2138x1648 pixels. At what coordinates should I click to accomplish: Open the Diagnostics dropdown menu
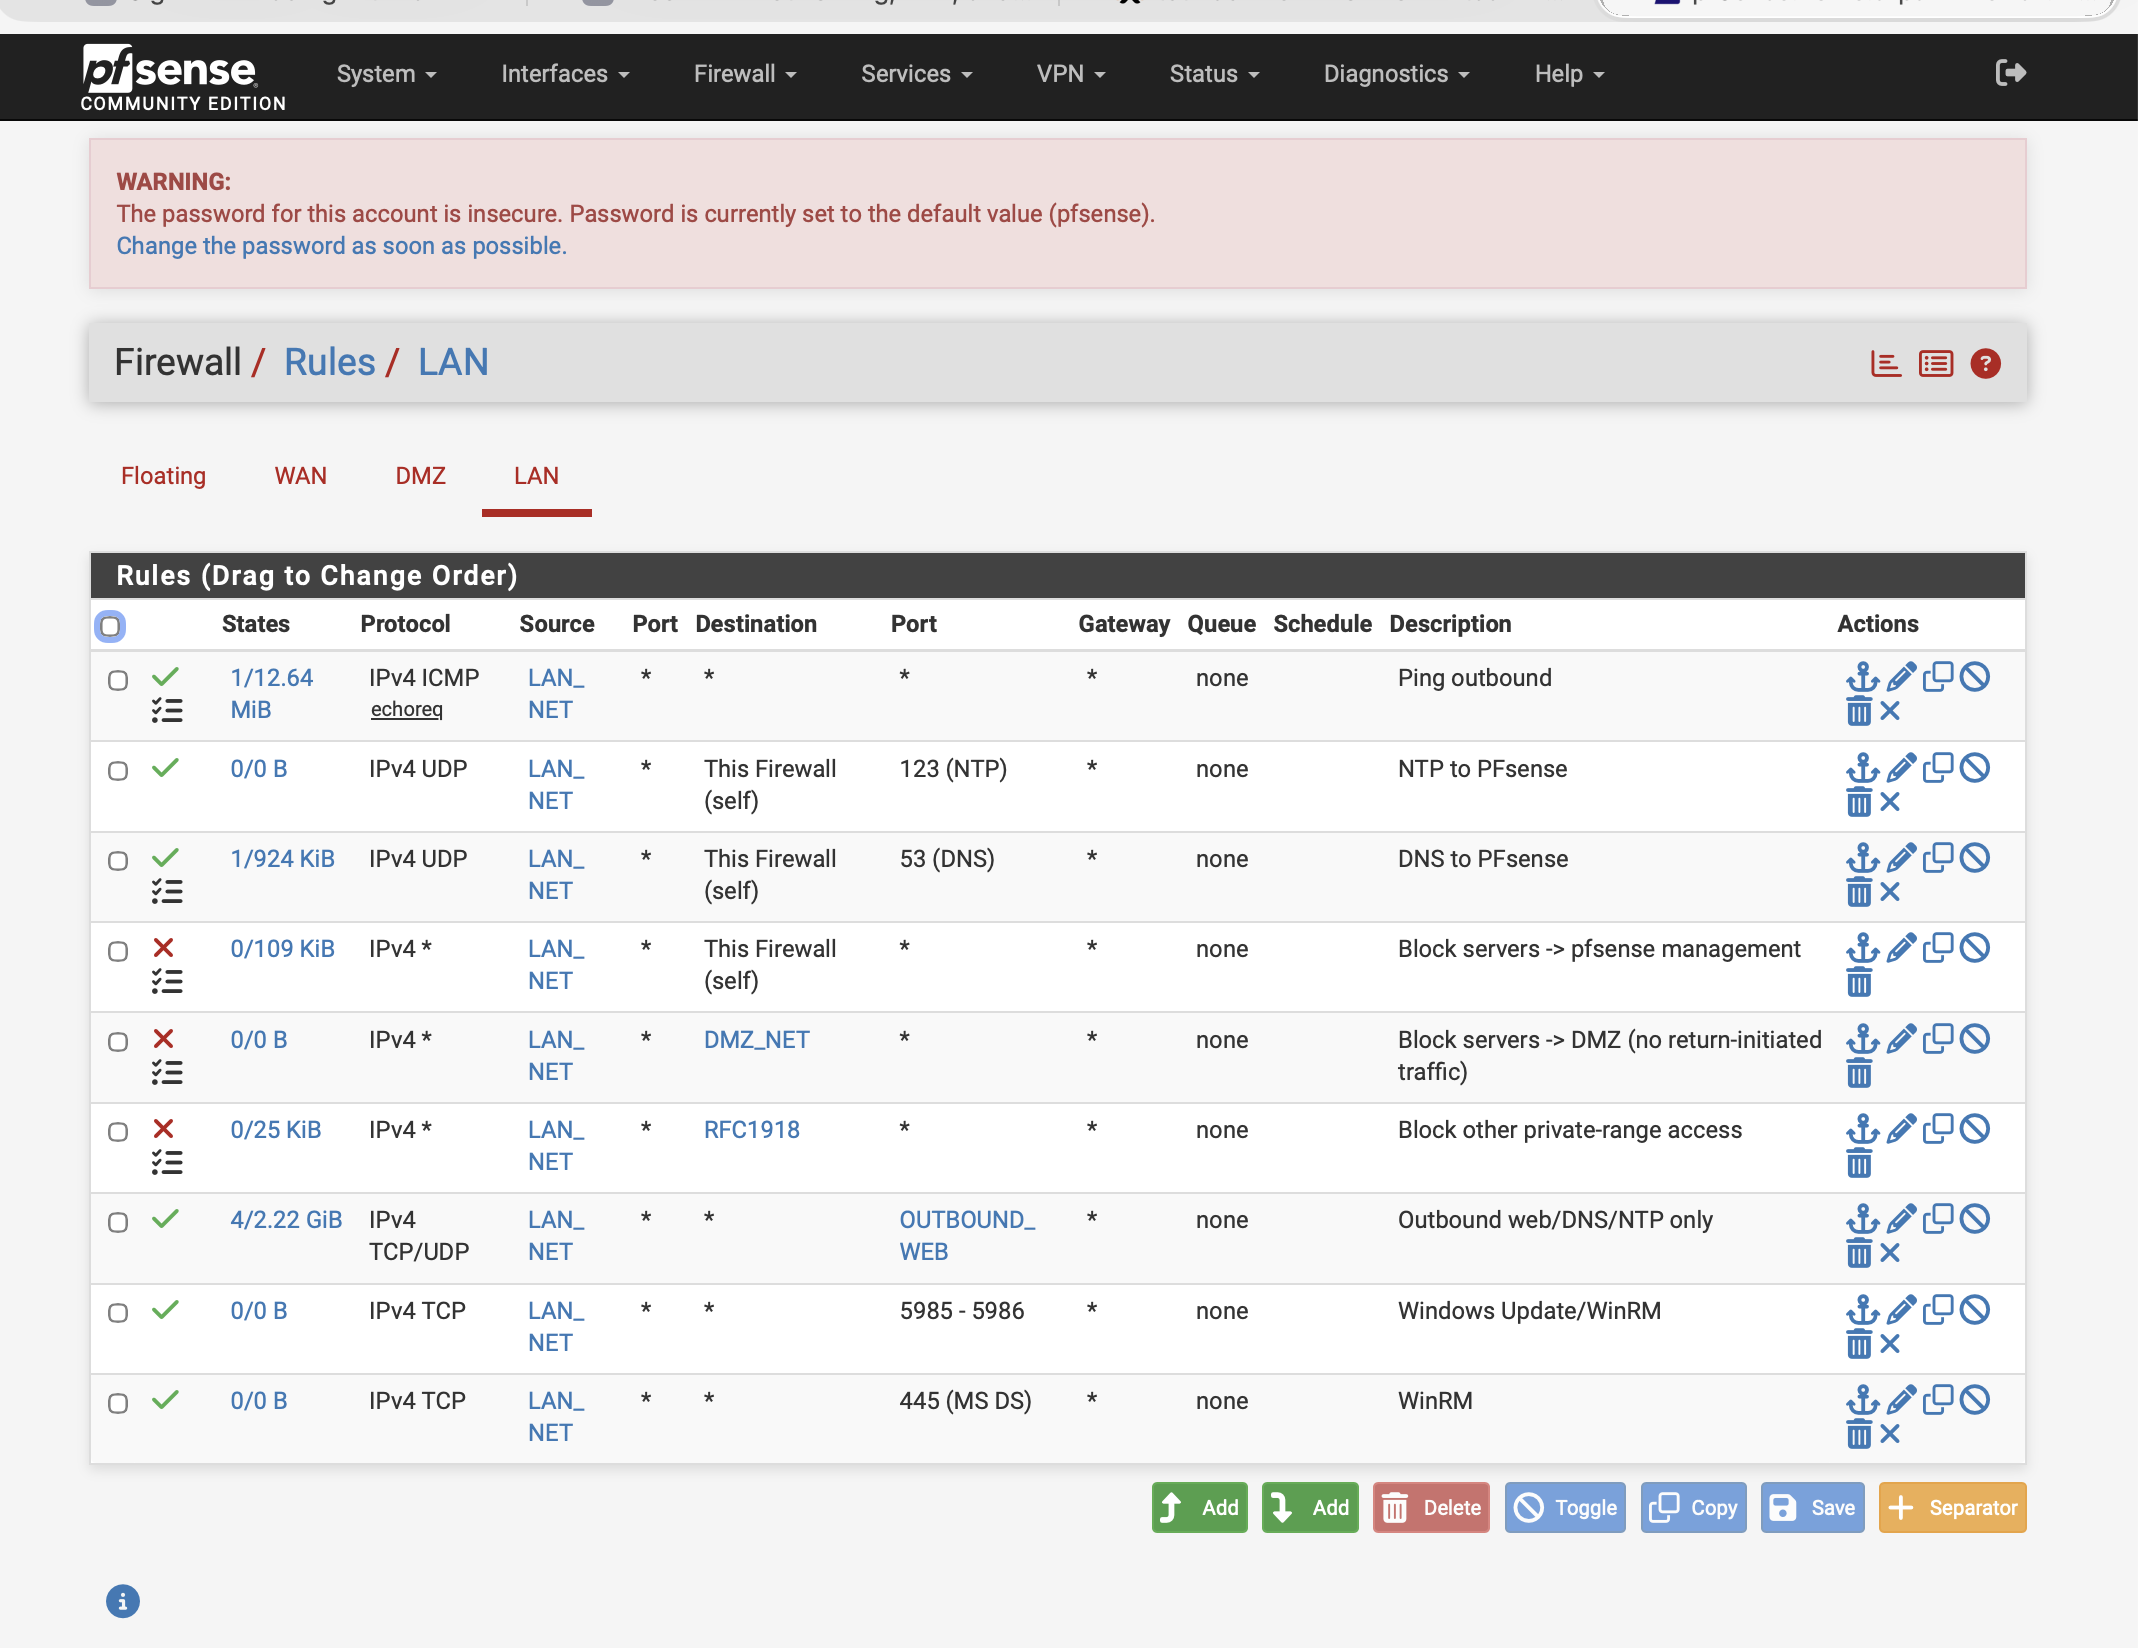[x=1396, y=74]
